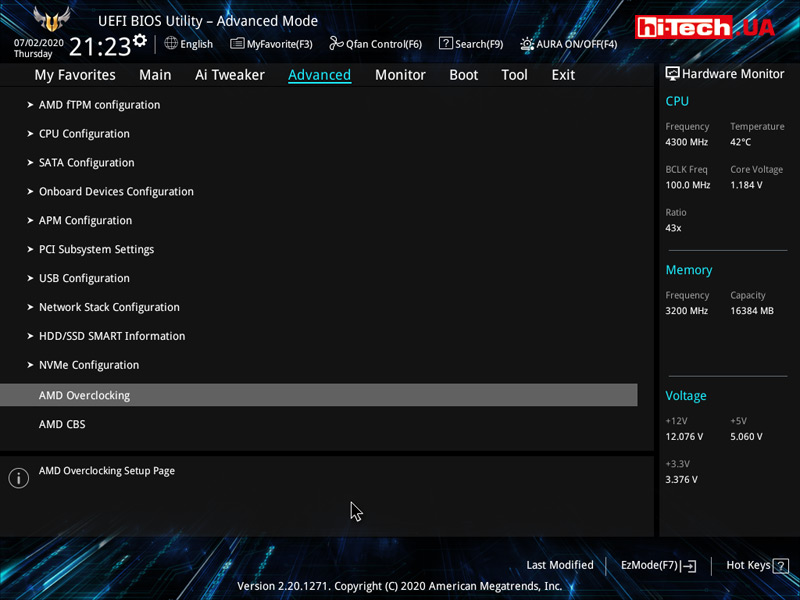800x600 pixels.
Task: Go to the Monitor tab
Action: 400,75
